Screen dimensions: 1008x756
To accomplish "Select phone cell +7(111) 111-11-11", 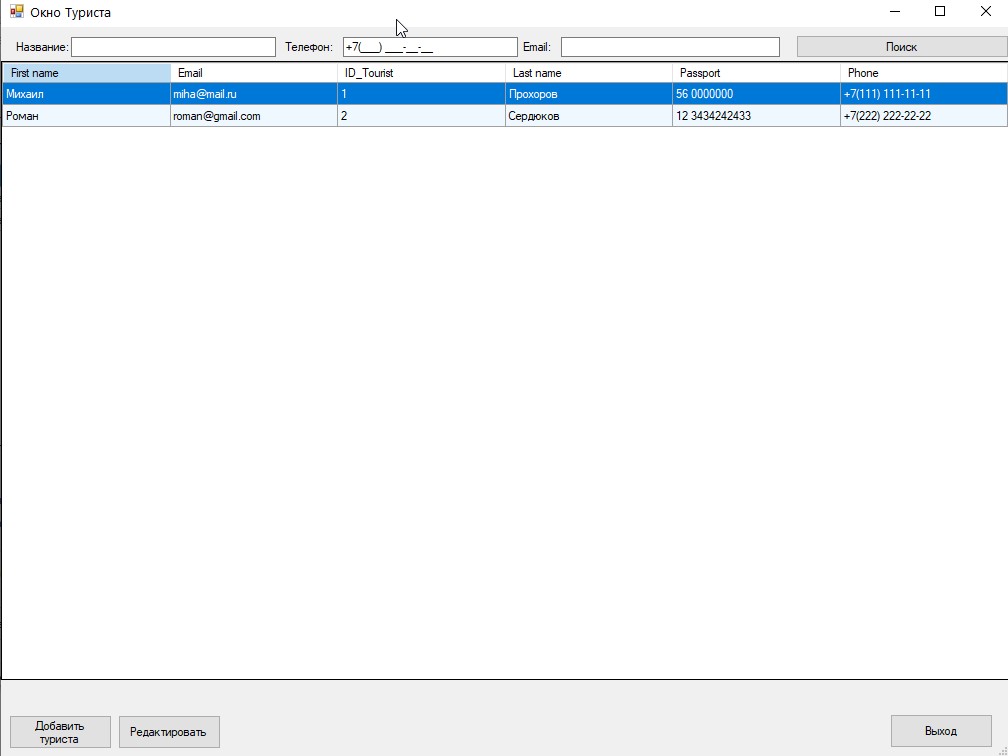I will (x=924, y=94).
